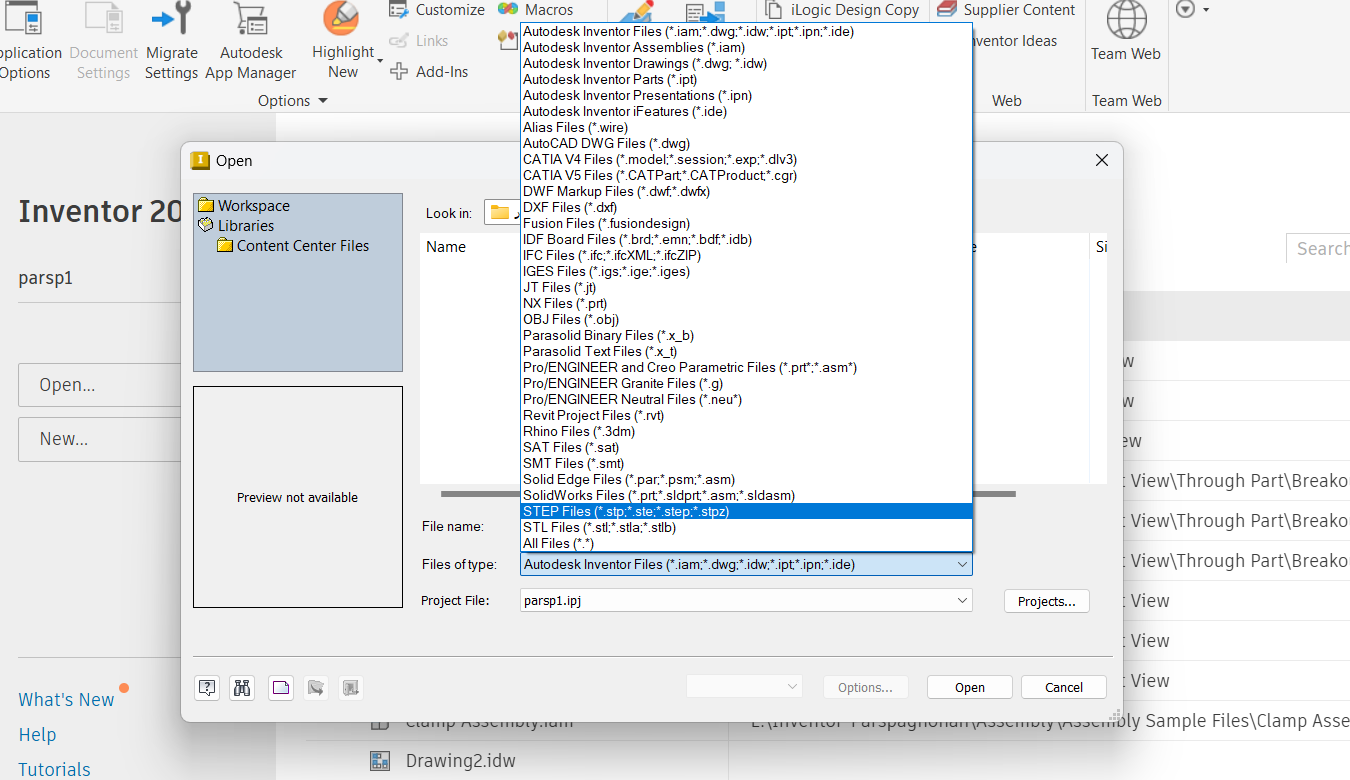Click Find binoculars icon in Open dialog
This screenshot has width=1350, height=780.
point(243,687)
